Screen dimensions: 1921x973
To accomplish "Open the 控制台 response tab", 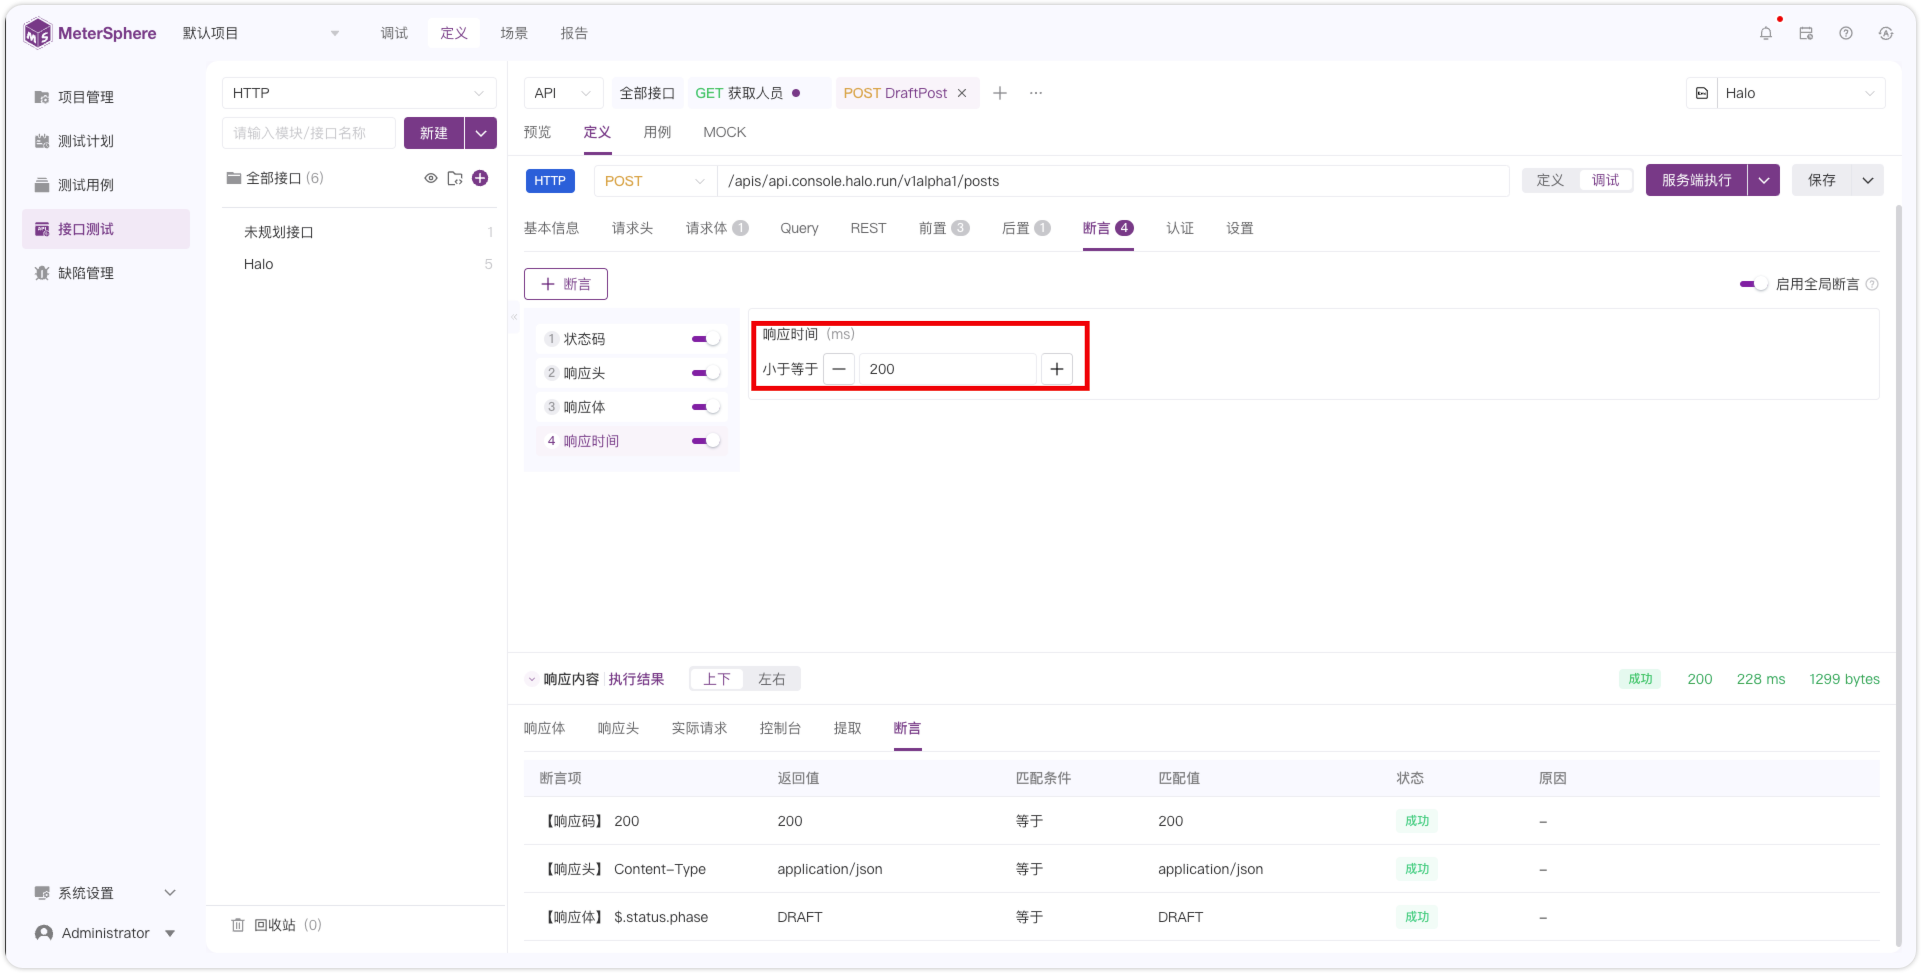I will 780,728.
